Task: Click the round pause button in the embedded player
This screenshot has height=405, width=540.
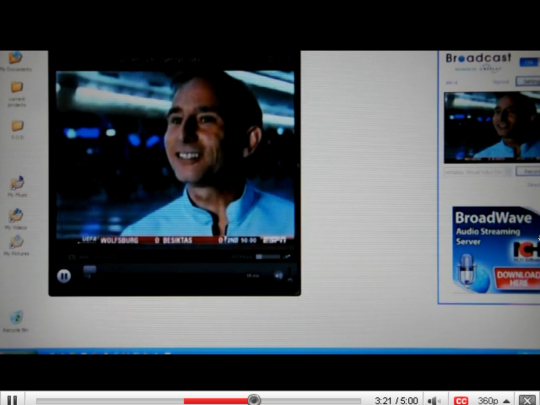Action: [64, 276]
